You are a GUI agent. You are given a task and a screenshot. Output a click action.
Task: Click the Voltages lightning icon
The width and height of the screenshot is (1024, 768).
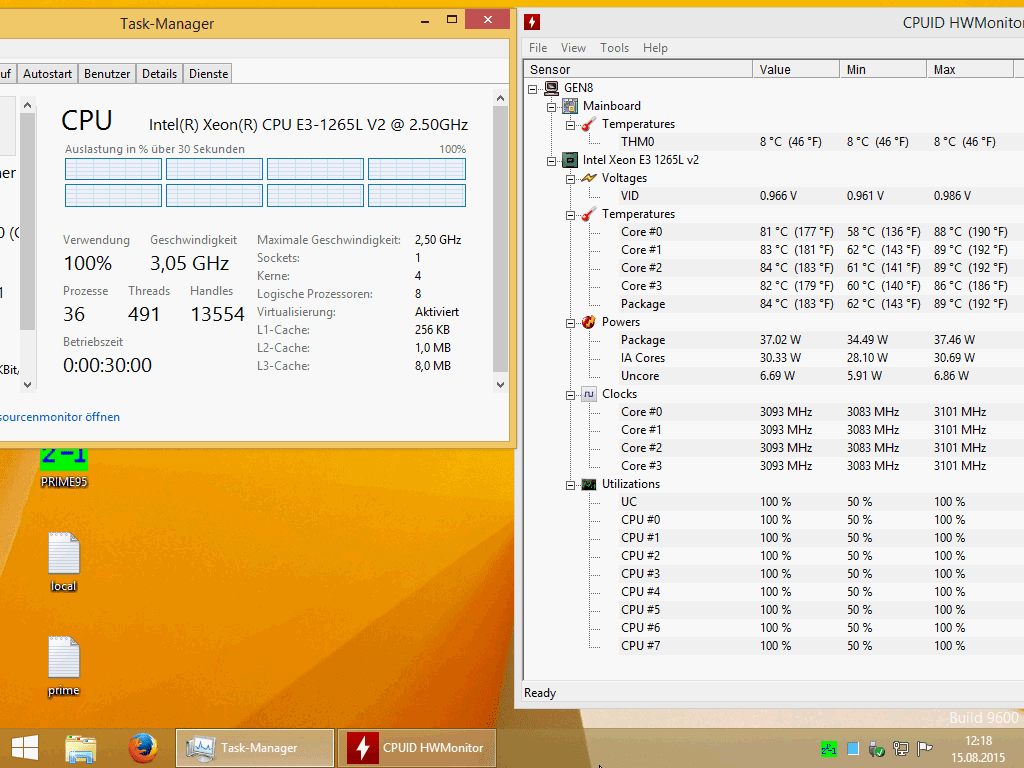coord(589,178)
